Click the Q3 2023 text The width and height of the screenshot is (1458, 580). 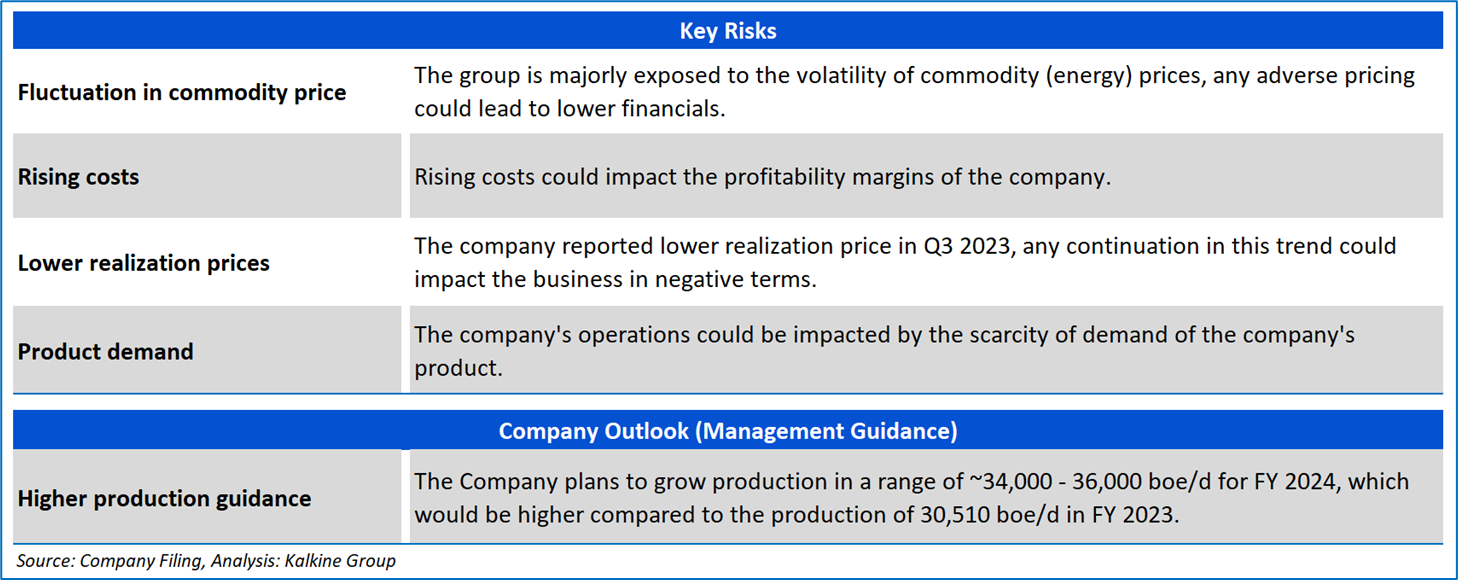(x=972, y=246)
